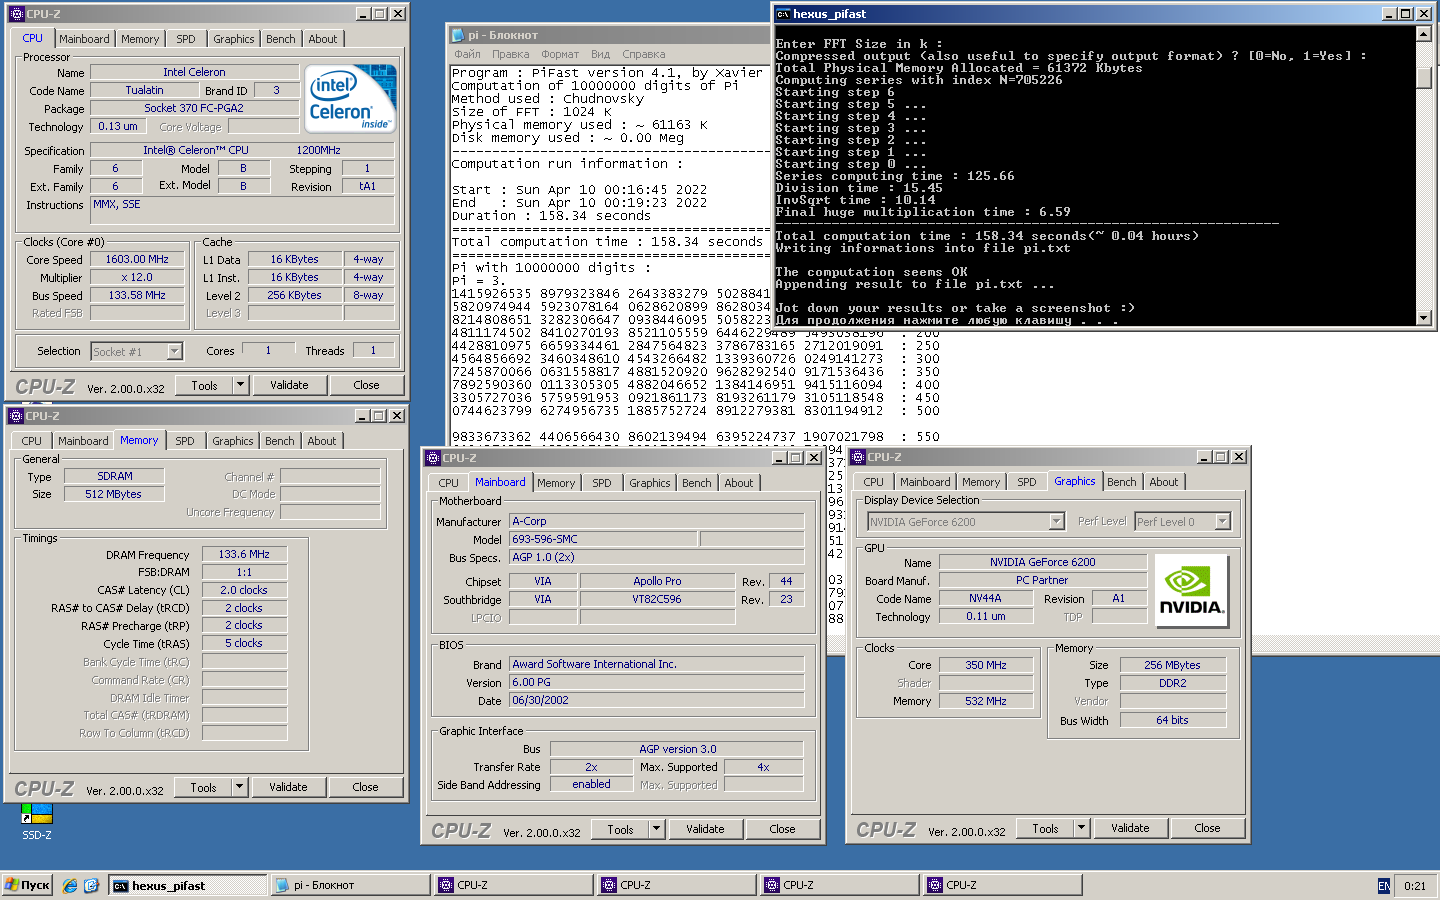Screen dimensions: 1440x900
Task: Click CPU-Z title icon in Mainboard window
Action: tap(433, 458)
